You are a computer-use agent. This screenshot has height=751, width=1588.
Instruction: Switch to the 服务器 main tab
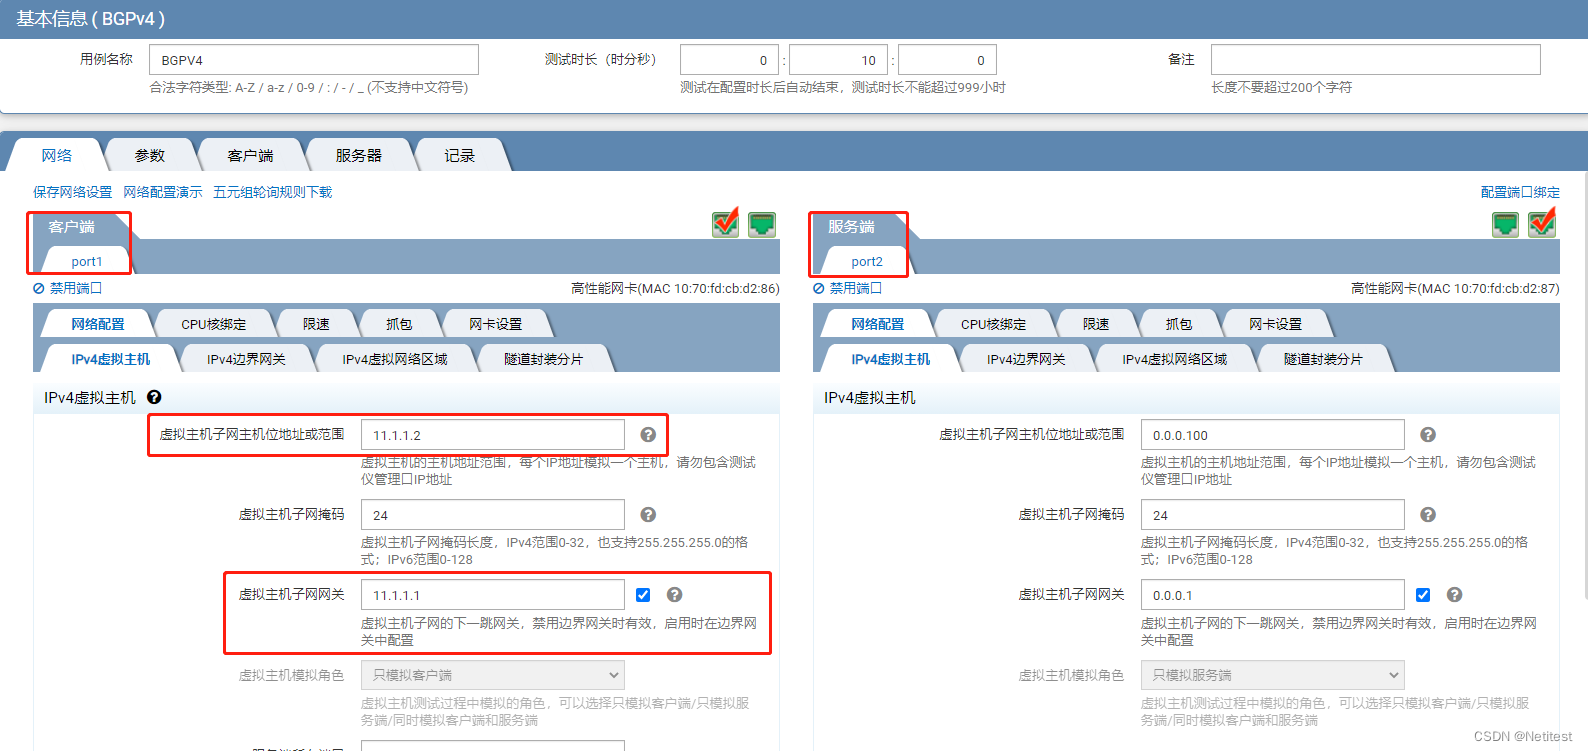click(x=359, y=155)
